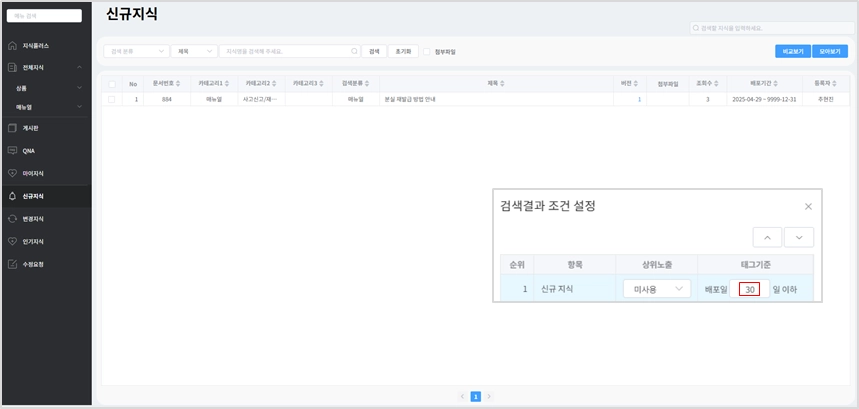Go to 마이지식 via its heart icon
859x409 pixels.
click(13, 173)
